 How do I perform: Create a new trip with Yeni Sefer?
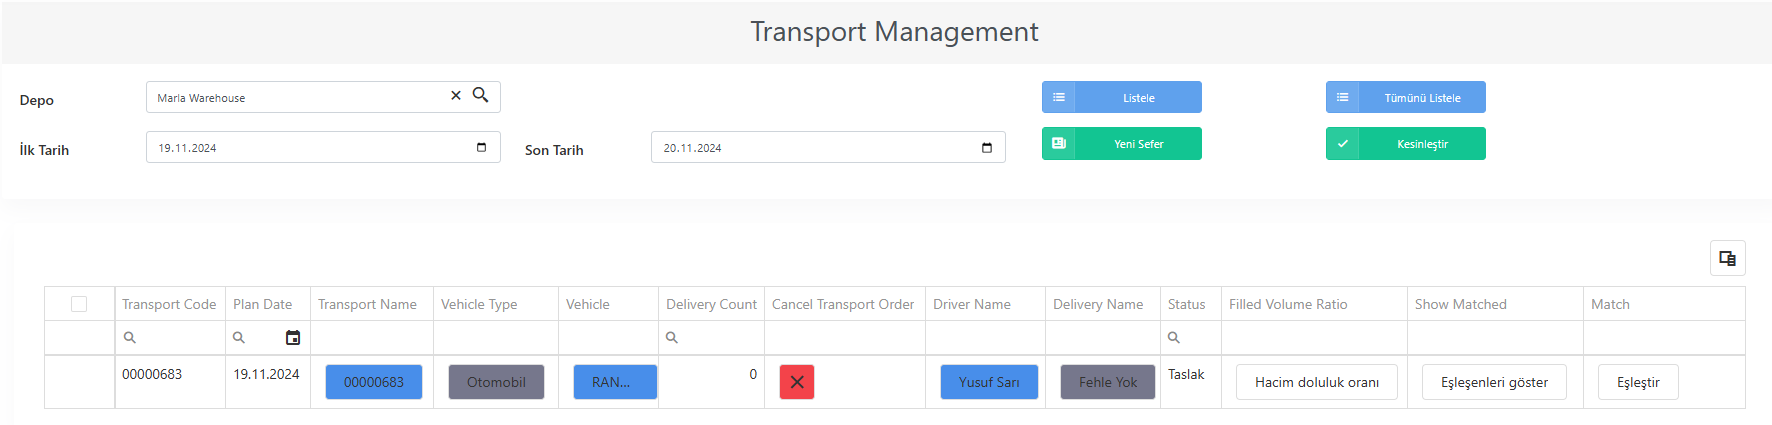(1122, 143)
